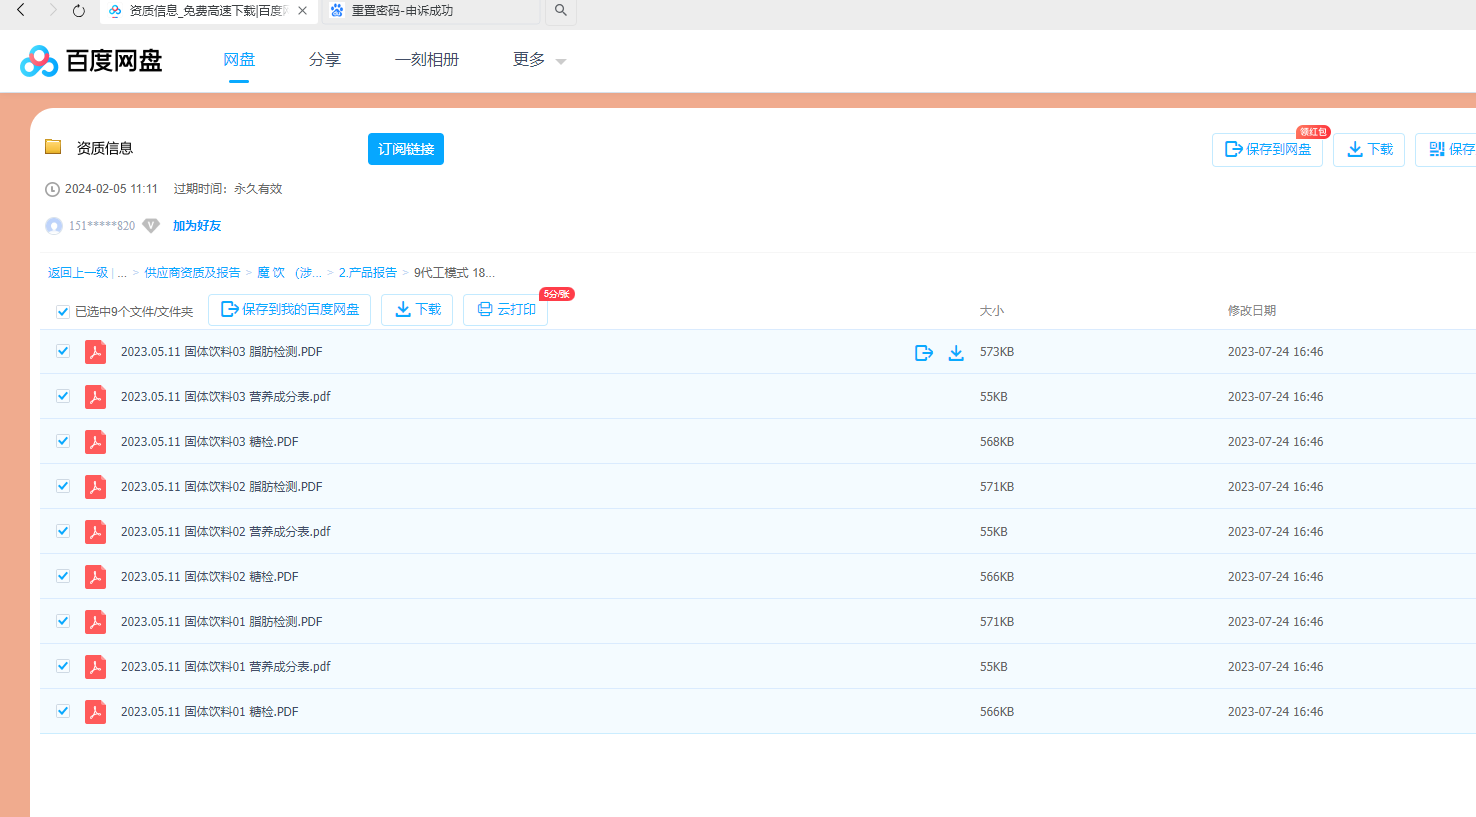Toggle the select-all files checkbox
The height and width of the screenshot is (817, 1476).
[x=63, y=312]
